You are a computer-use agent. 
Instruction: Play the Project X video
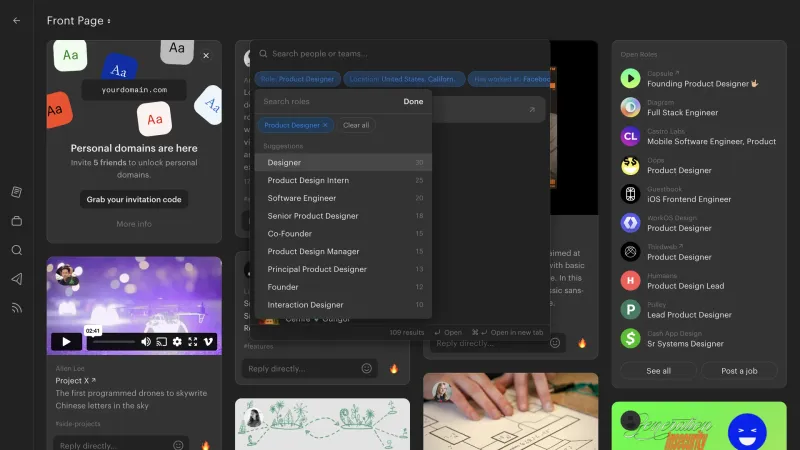coord(66,341)
